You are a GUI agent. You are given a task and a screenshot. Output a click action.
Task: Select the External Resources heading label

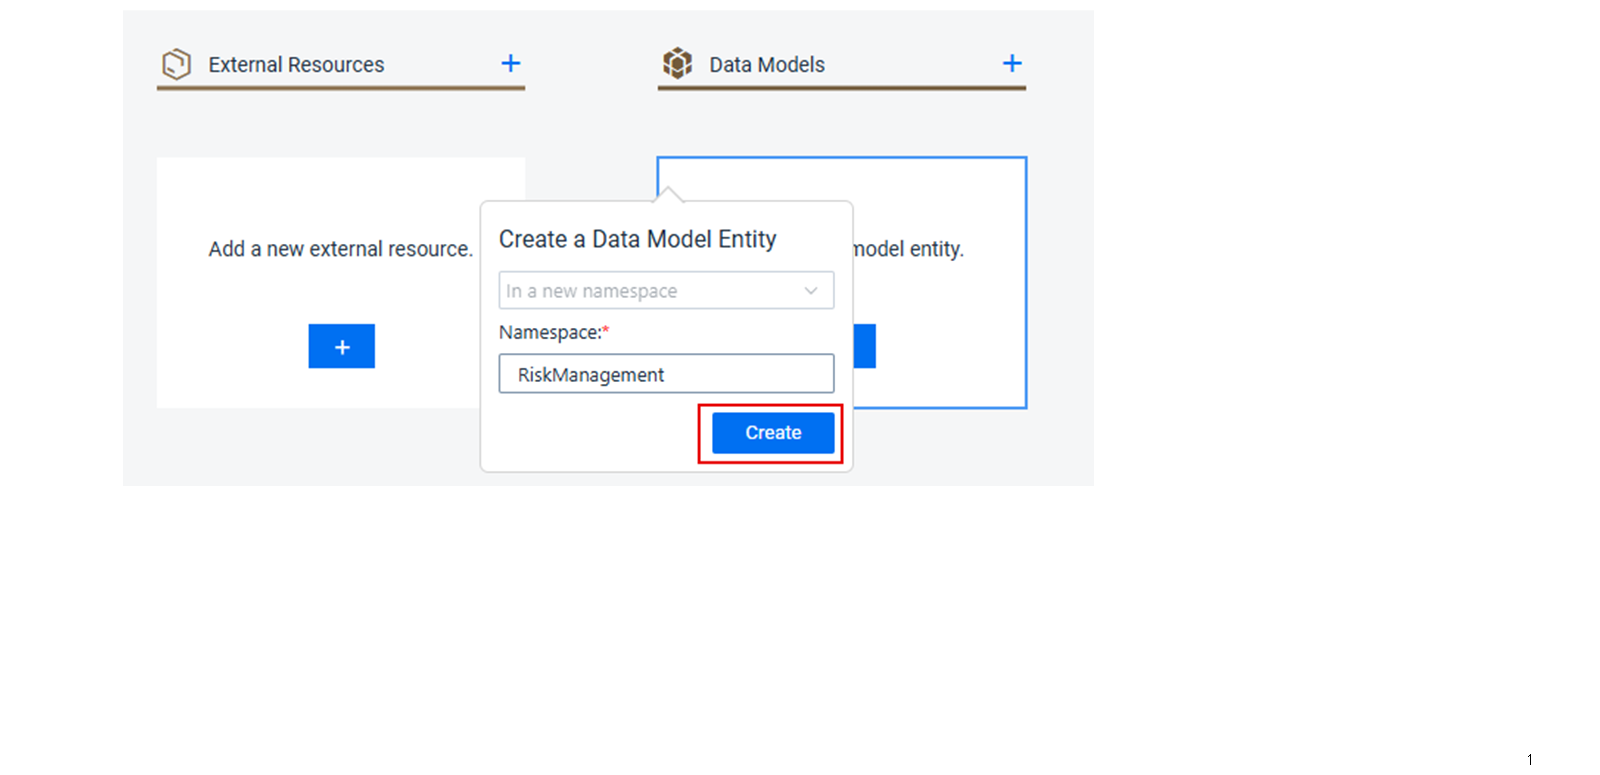click(296, 65)
